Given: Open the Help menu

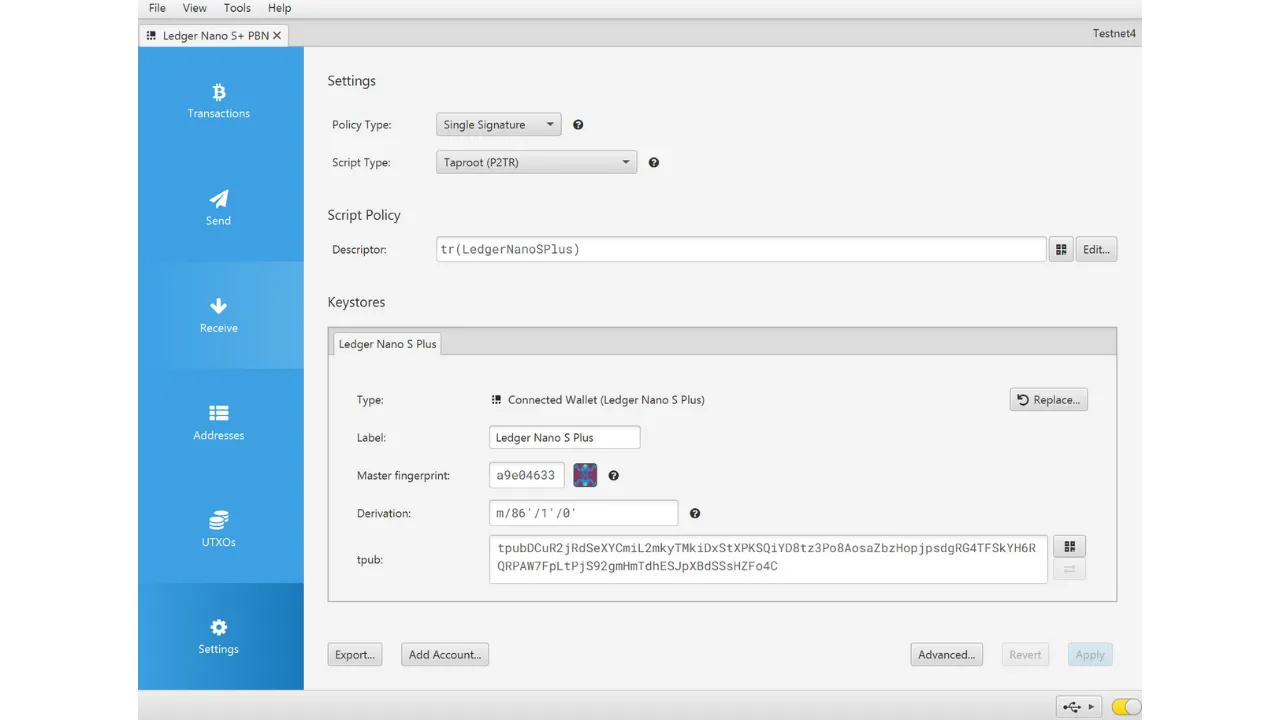Looking at the screenshot, I should (280, 8).
